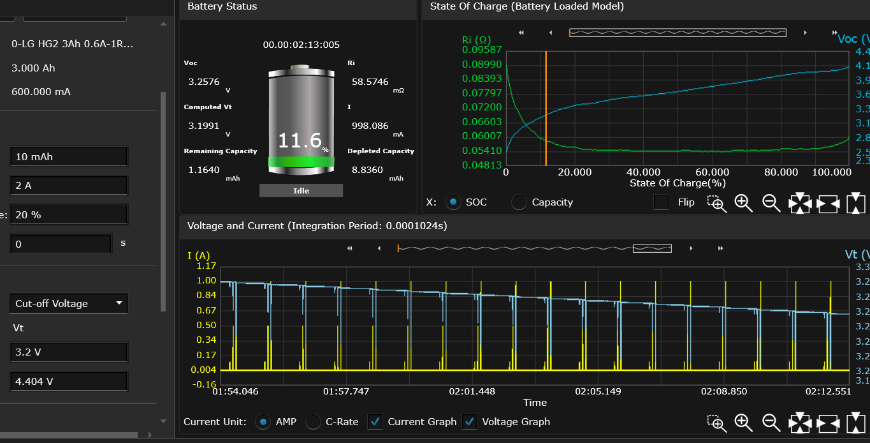Enable the Flip checkbox
This screenshot has width=870, height=443.
pos(661,202)
